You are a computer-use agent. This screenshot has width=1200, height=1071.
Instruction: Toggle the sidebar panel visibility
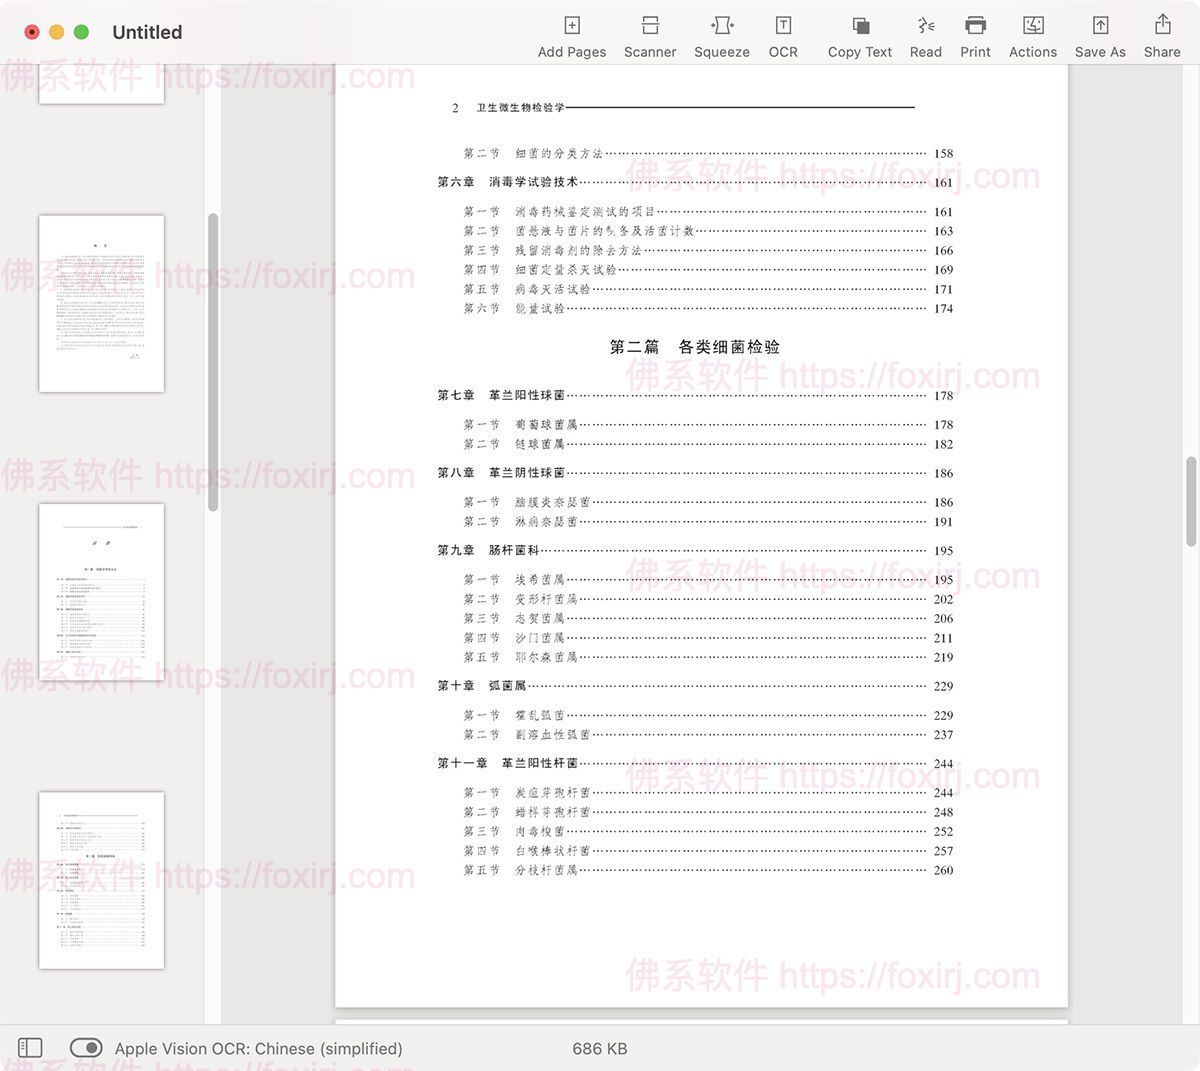click(x=30, y=1048)
